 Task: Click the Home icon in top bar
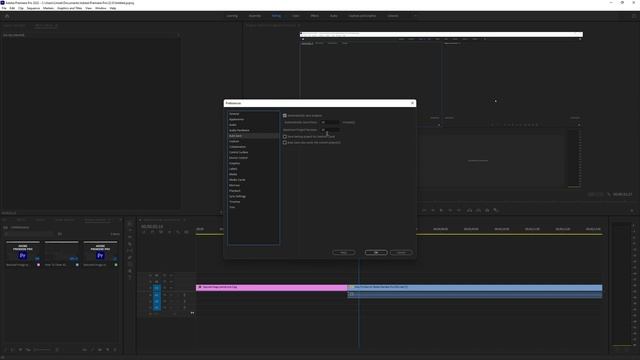(7, 16)
